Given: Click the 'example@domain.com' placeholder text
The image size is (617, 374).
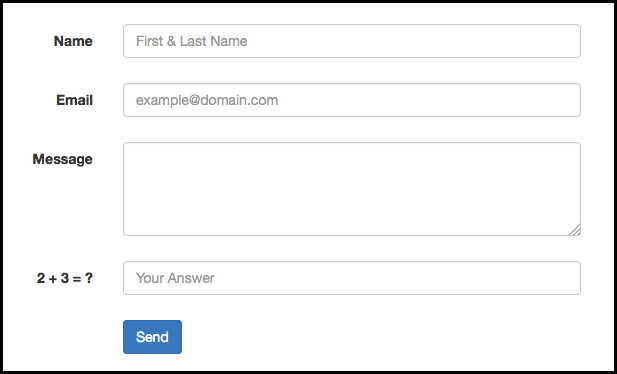Looking at the screenshot, I should tap(207, 100).
